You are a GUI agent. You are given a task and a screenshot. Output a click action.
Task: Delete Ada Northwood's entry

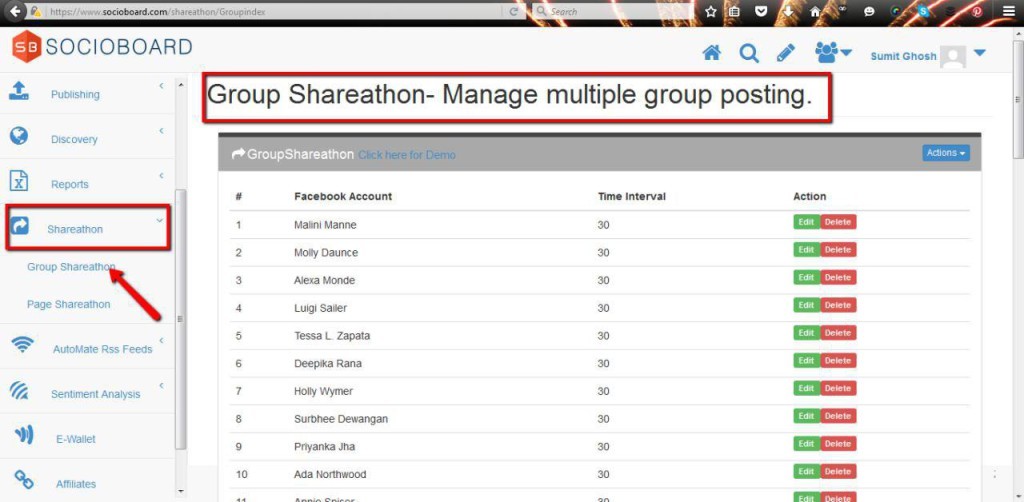pos(838,471)
